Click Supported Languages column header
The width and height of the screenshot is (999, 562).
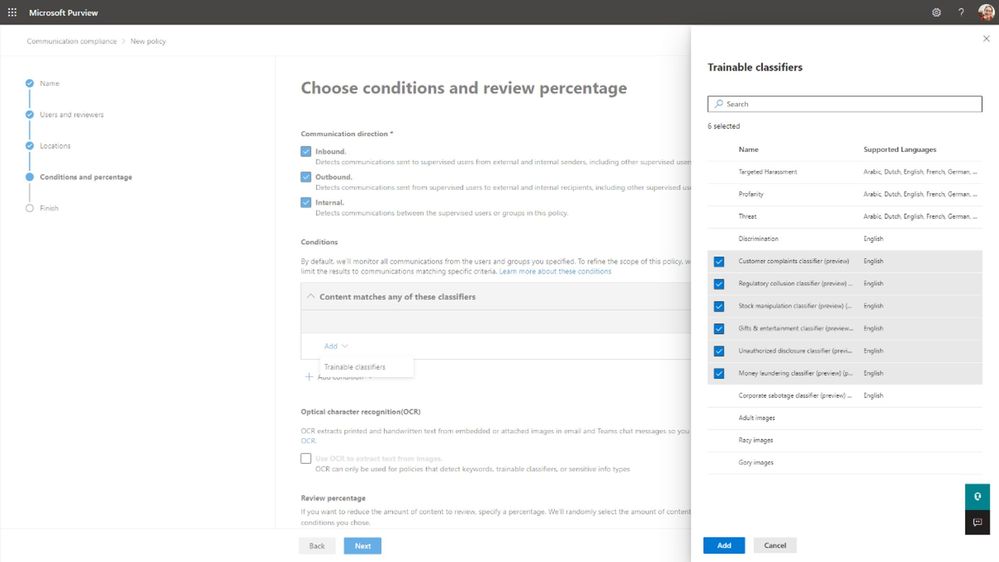(x=900, y=150)
